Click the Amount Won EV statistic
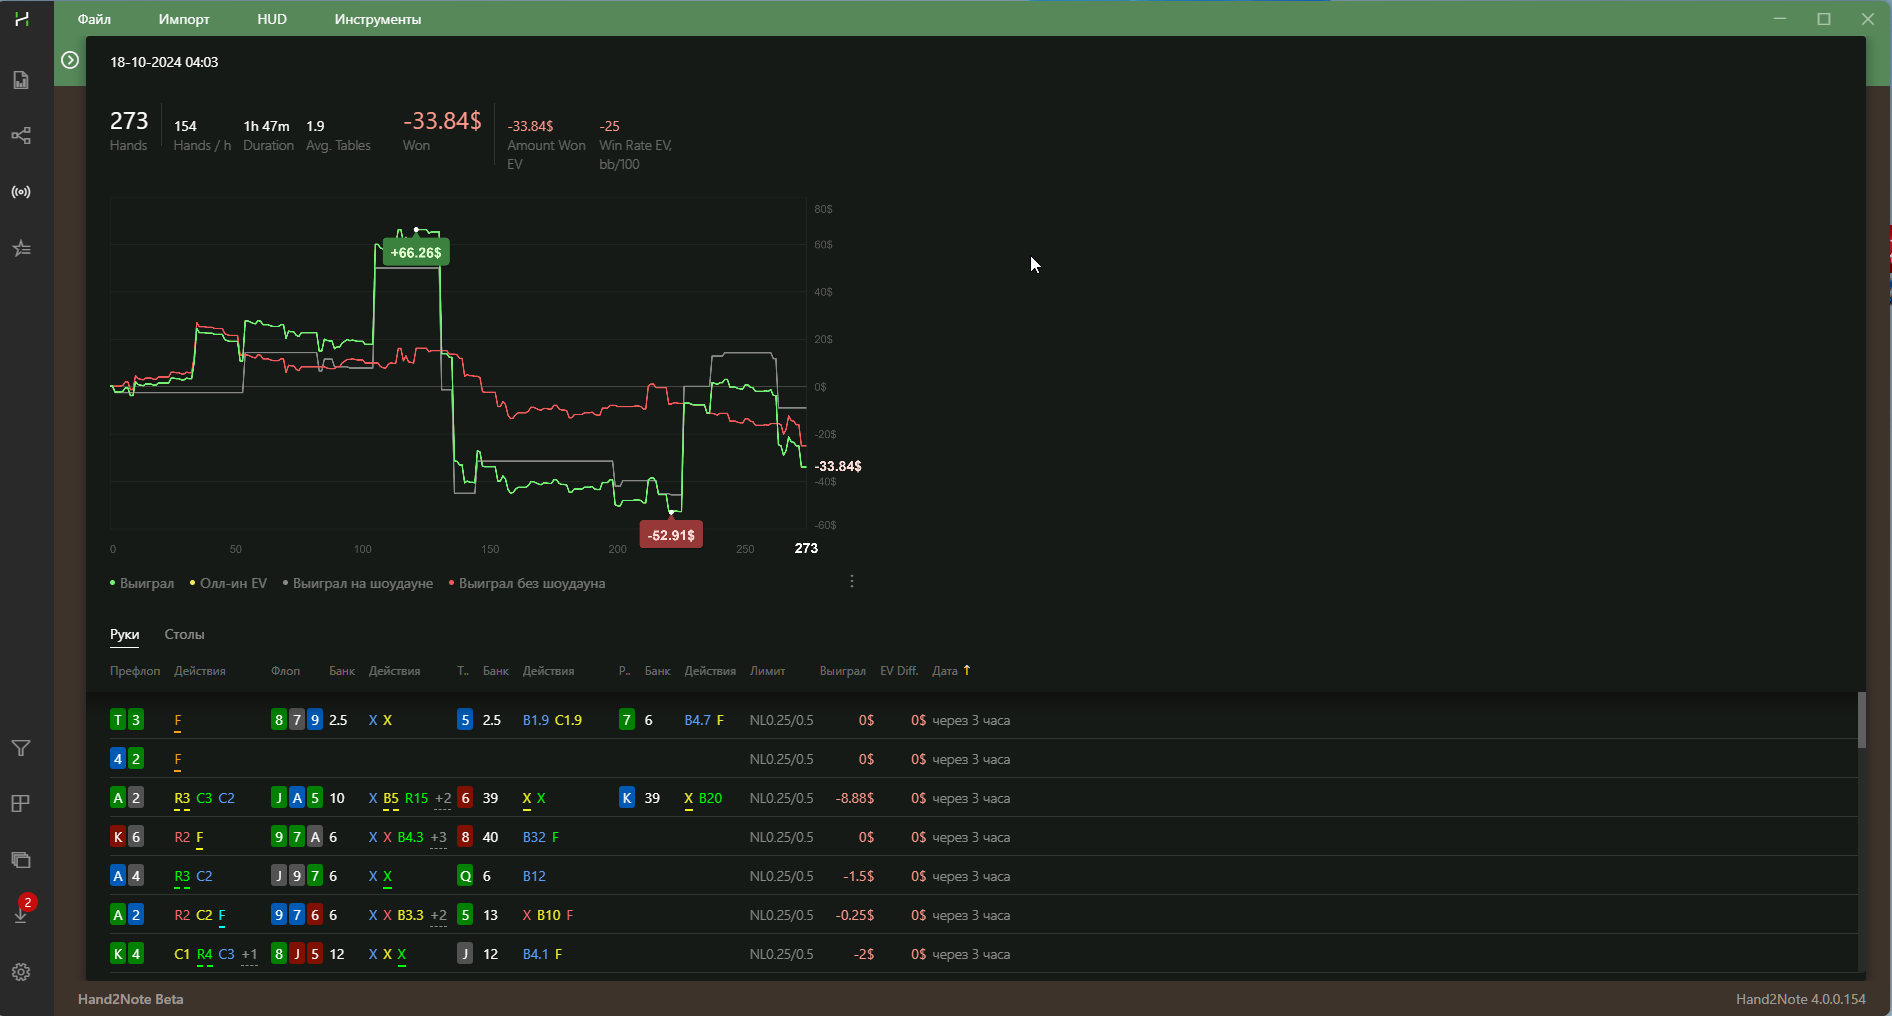Image resolution: width=1892 pixels, height=1016 pixels. [546, 145]
